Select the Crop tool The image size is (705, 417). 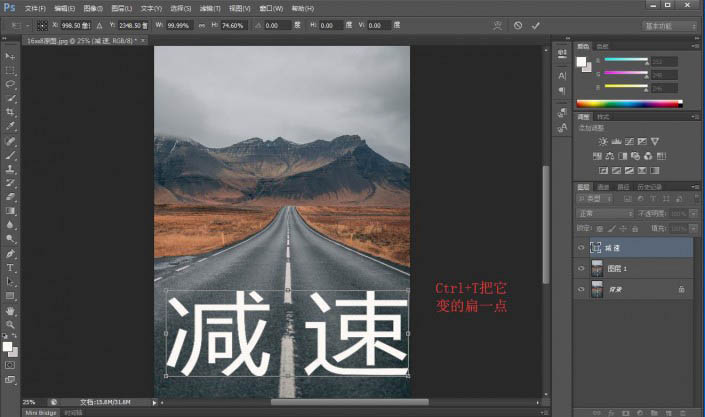[x=10, y=112]
